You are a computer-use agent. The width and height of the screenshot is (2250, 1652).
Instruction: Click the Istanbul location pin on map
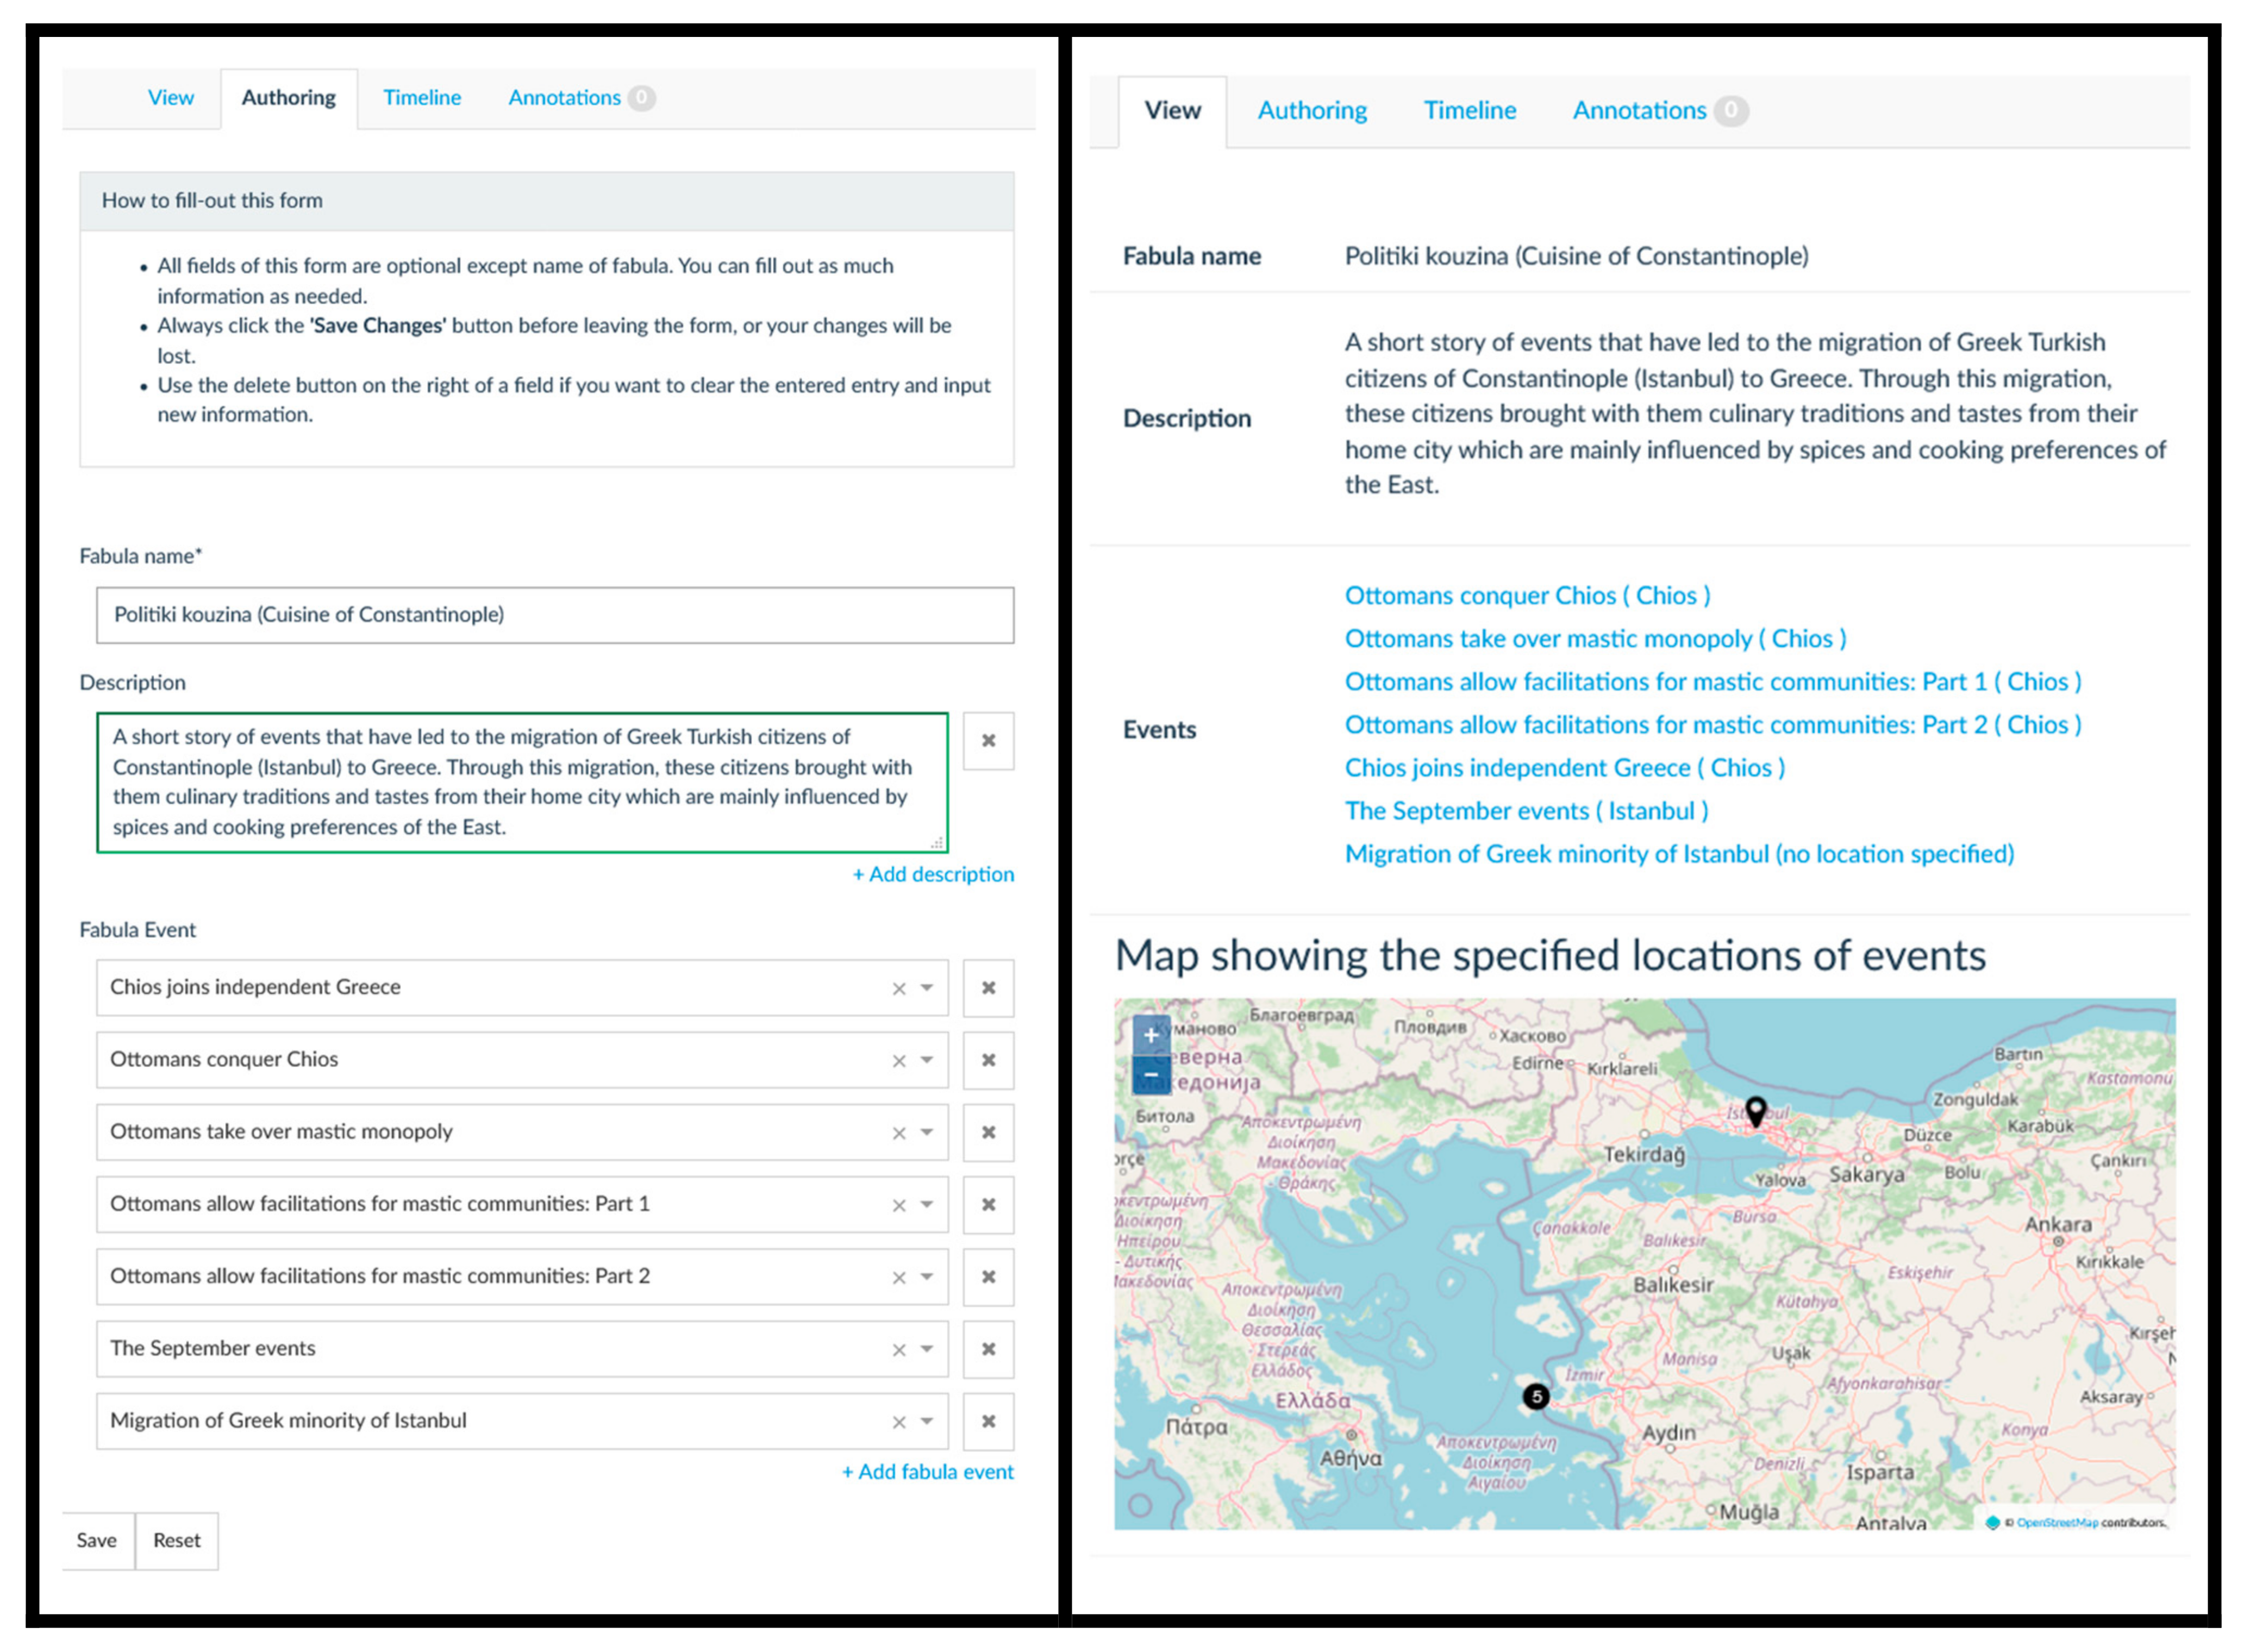[x=1756, y=1110]
